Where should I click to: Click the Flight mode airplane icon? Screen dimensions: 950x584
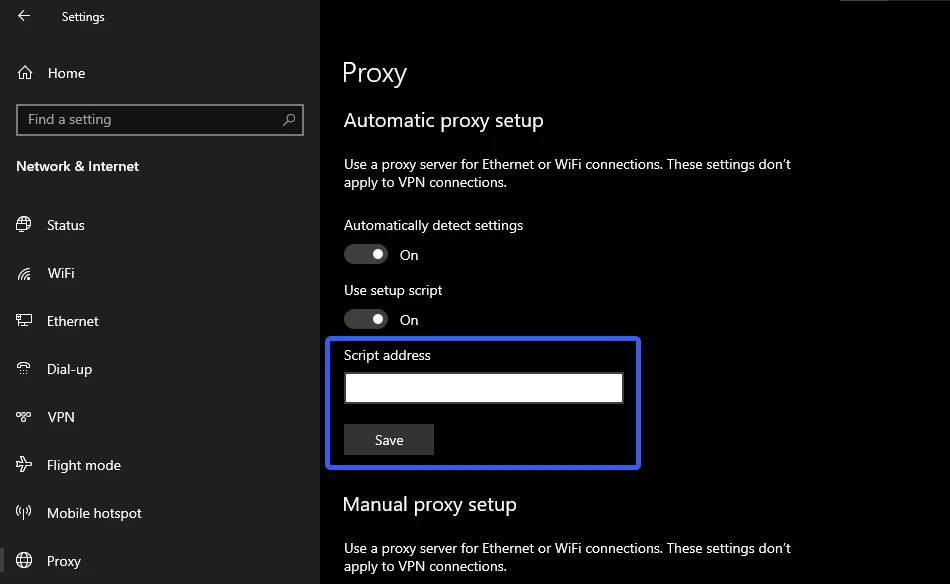(x=25, y=465)
